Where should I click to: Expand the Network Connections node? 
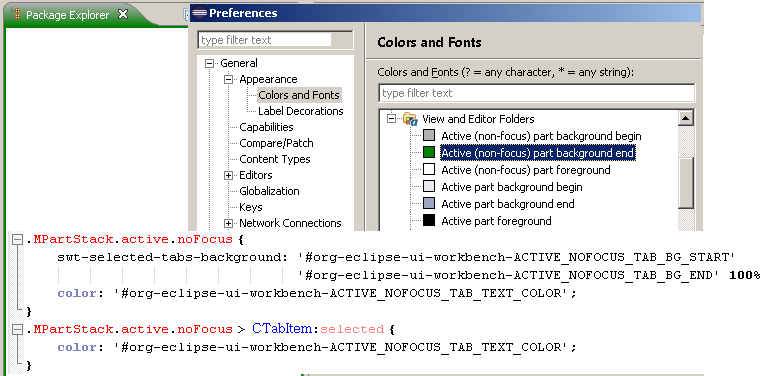pos(229,223)
